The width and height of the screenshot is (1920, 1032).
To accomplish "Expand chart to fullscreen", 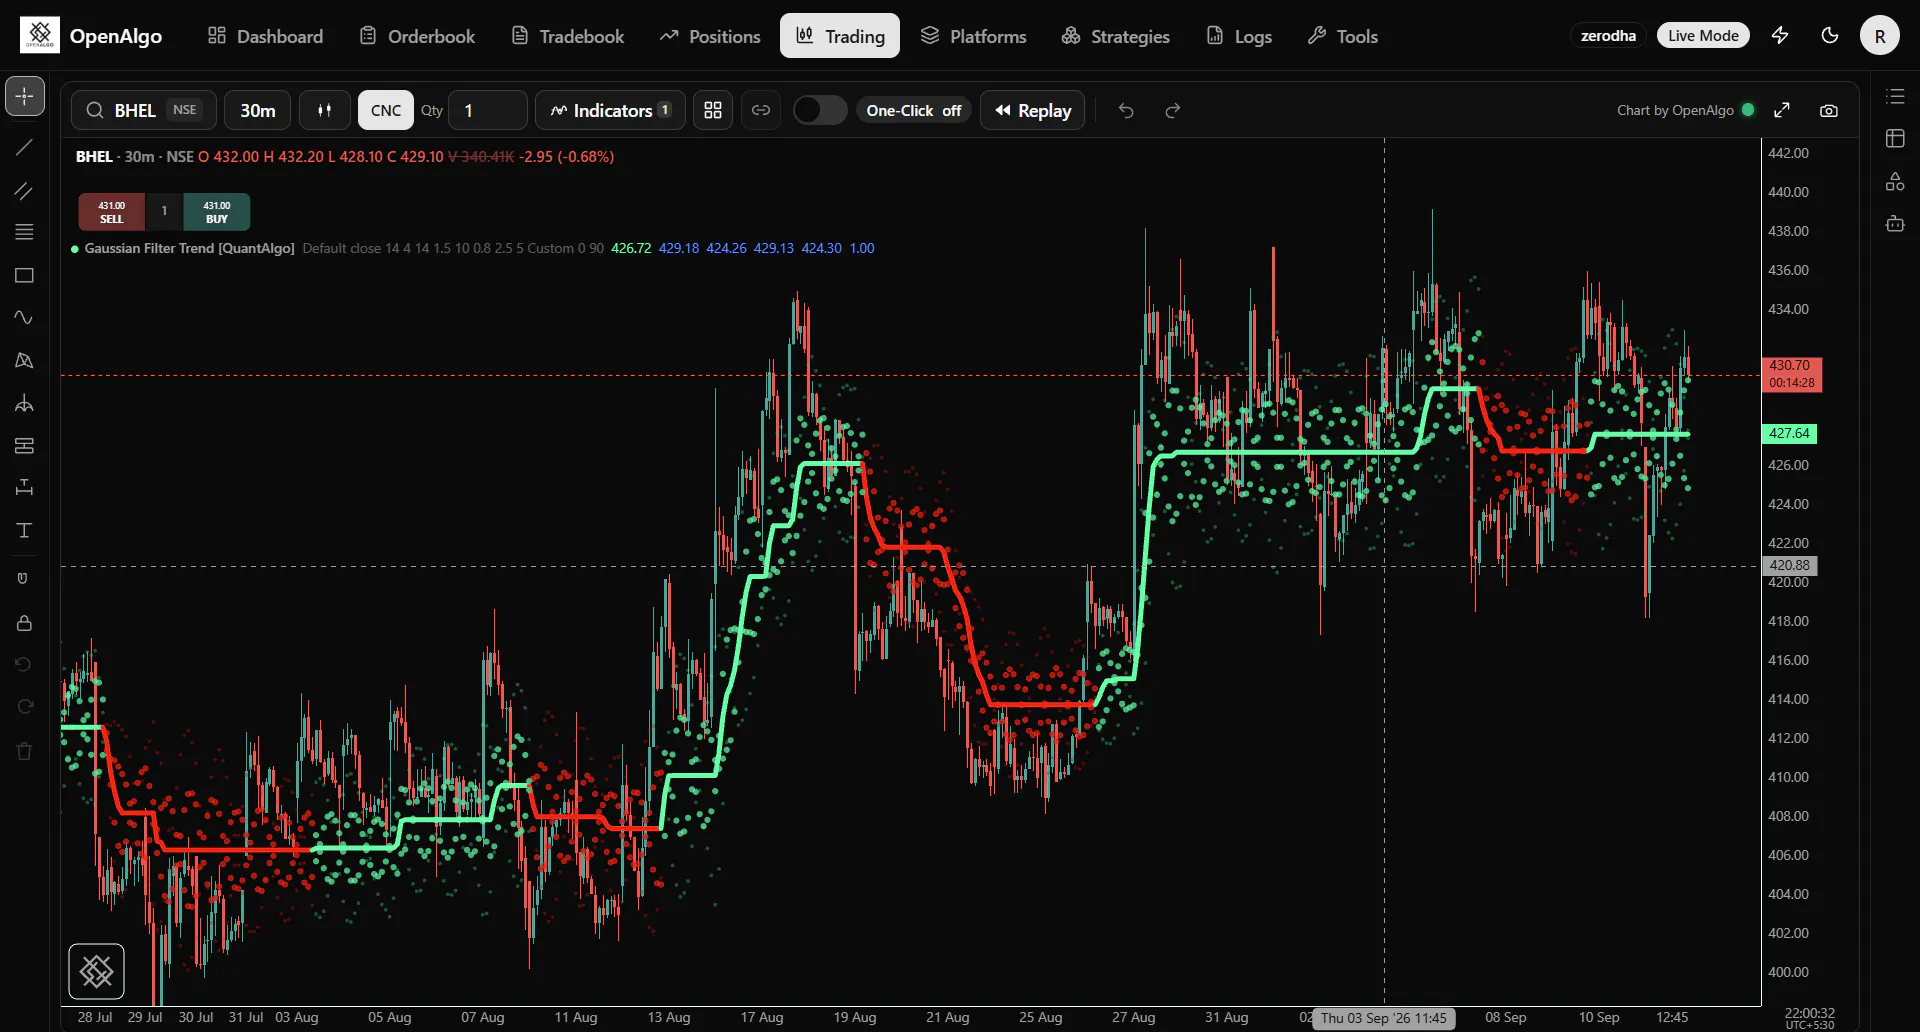I will (1782, 110).
